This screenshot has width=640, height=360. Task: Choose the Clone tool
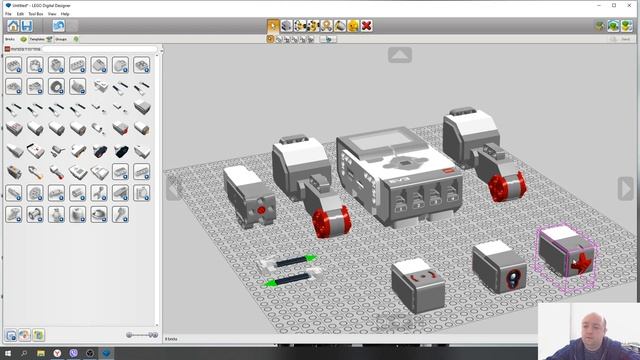[287, 26]
